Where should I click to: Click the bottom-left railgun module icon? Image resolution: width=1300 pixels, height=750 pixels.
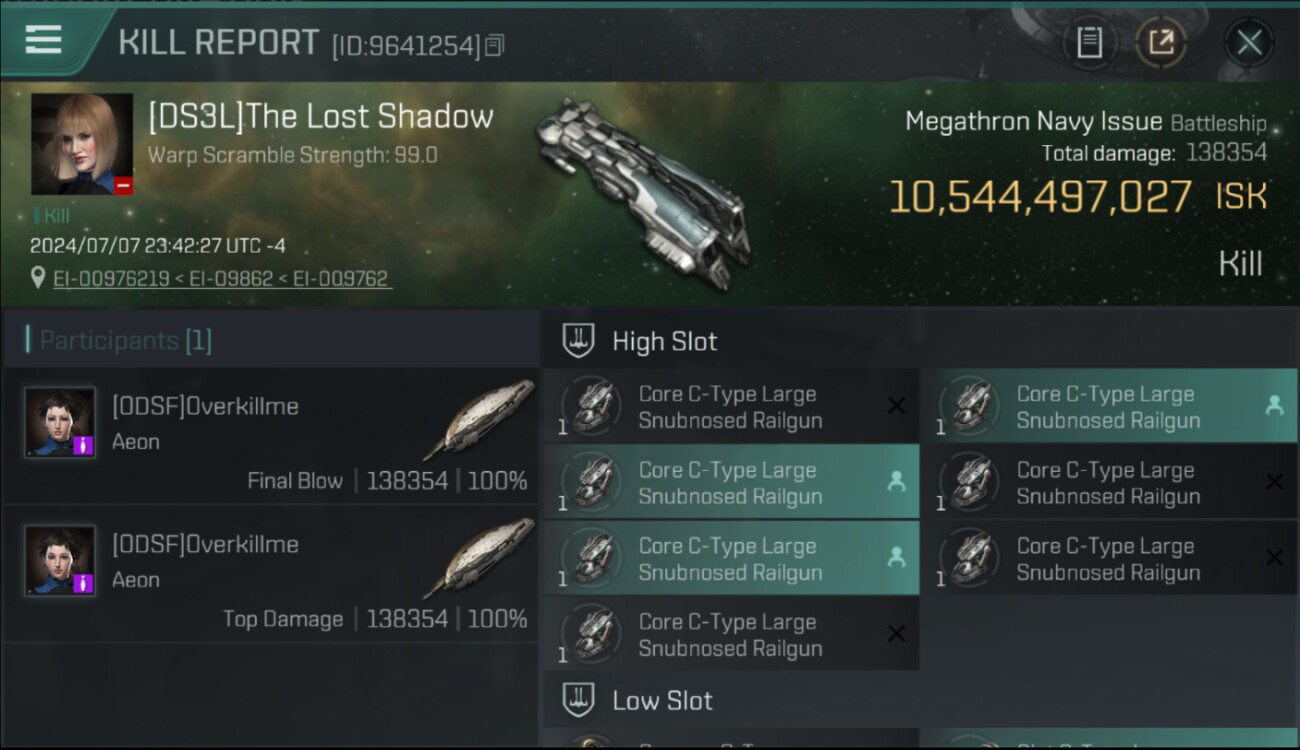click(591, 634)
